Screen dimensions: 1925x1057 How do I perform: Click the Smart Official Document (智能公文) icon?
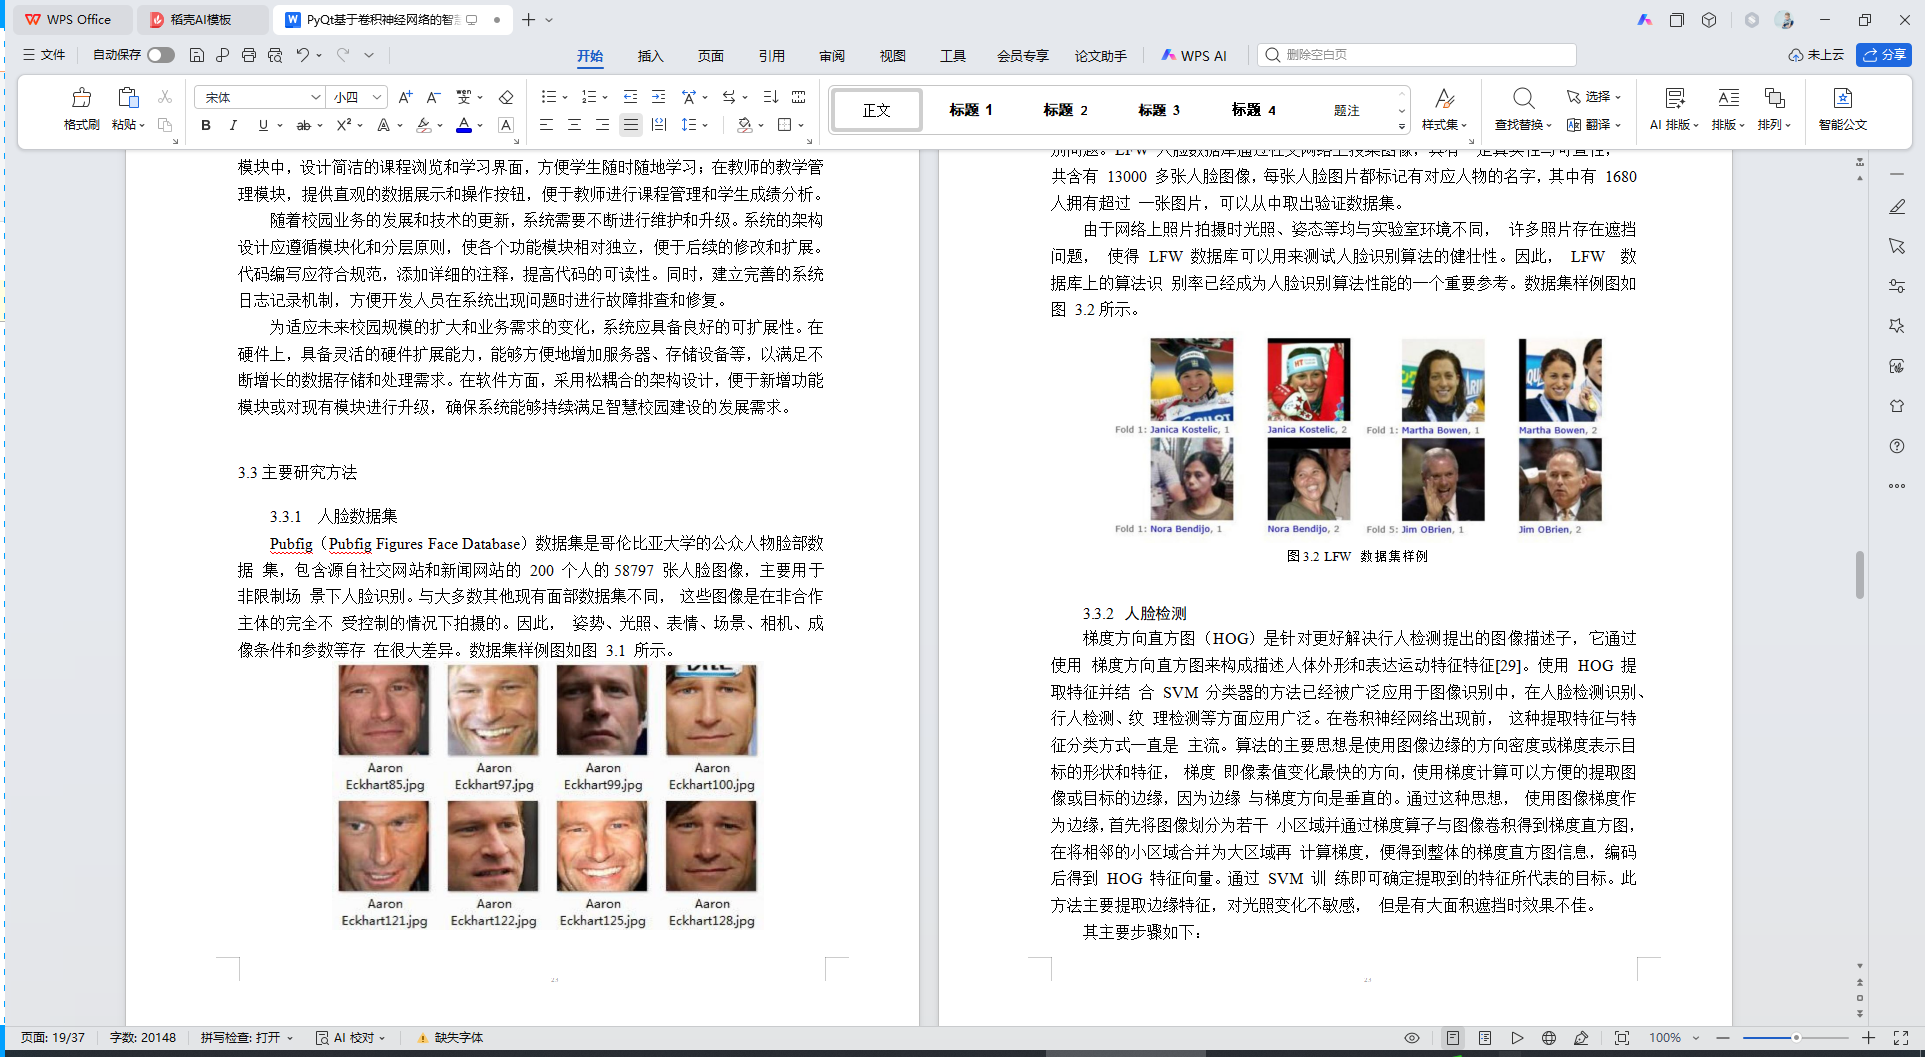(x=1842, y=98)
